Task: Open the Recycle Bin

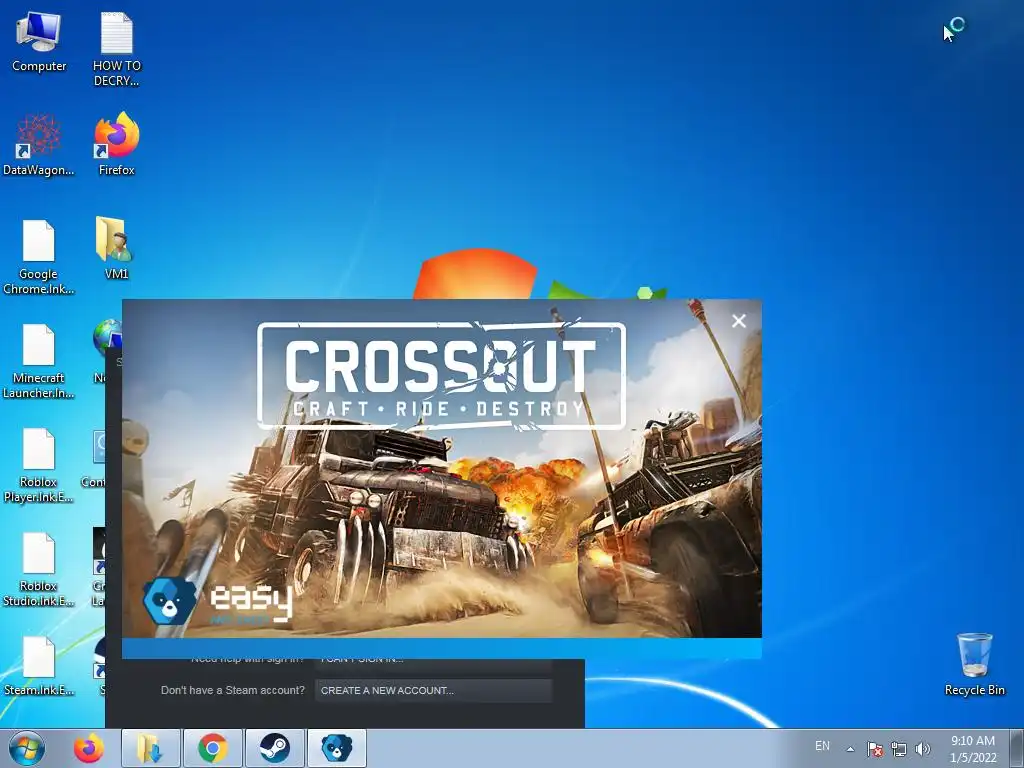Action: pos(974,664)
